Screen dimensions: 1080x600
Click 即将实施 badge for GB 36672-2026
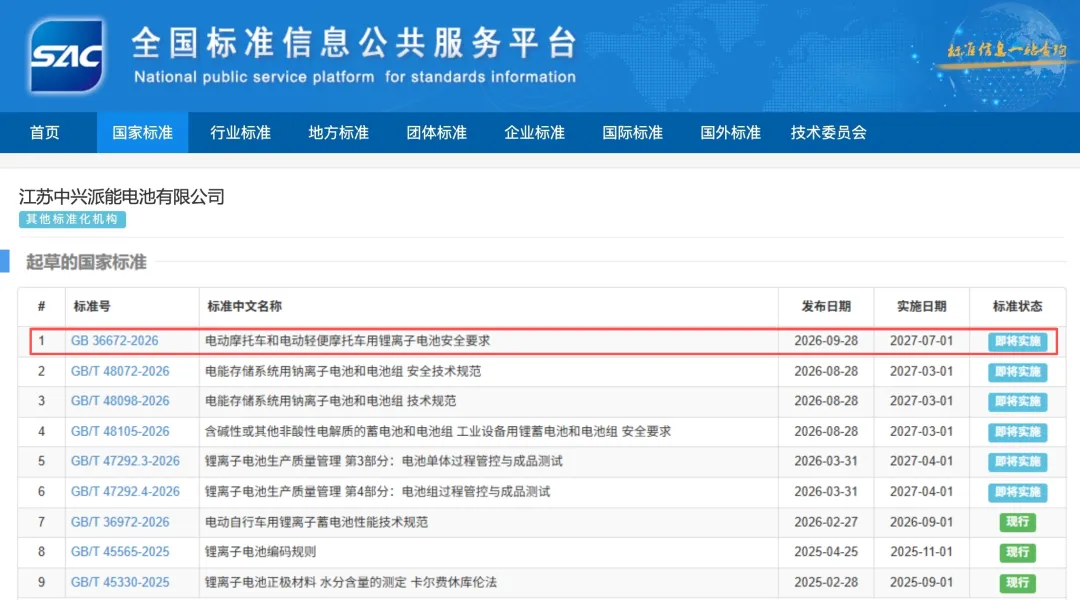1017,341
